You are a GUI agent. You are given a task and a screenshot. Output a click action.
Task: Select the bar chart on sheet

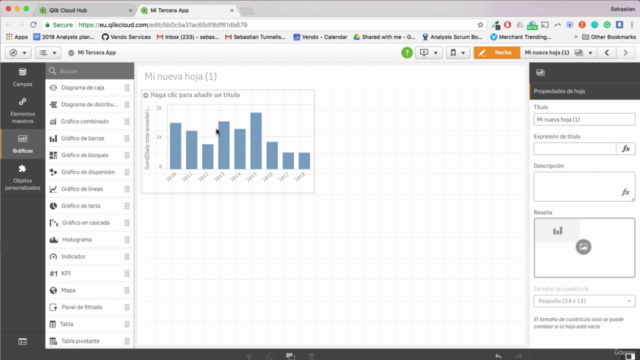228,141
